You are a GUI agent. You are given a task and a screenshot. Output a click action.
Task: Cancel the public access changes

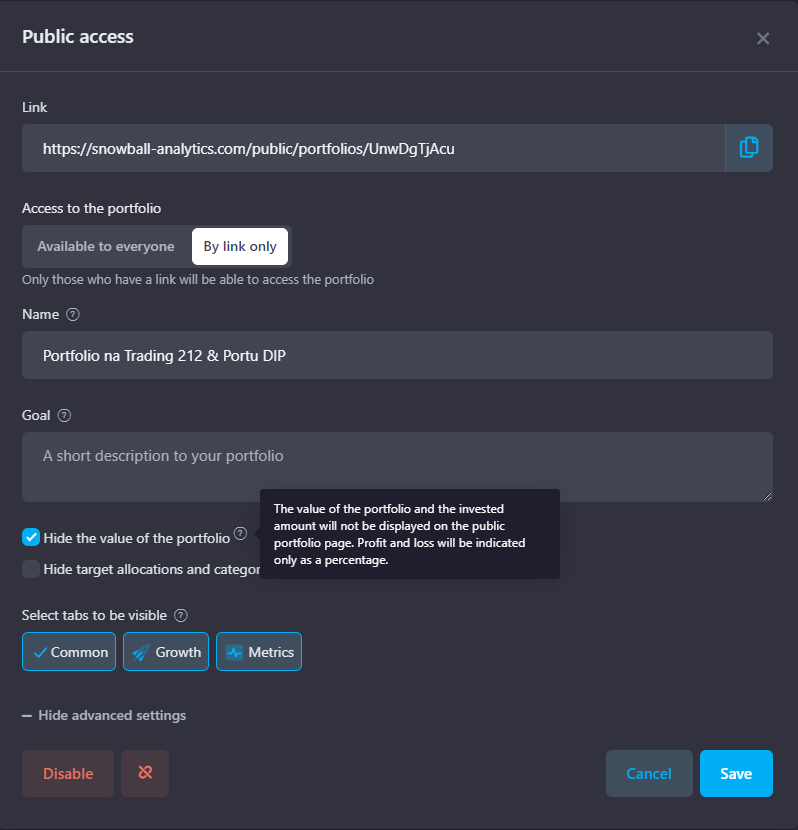[x=649, y=773]
